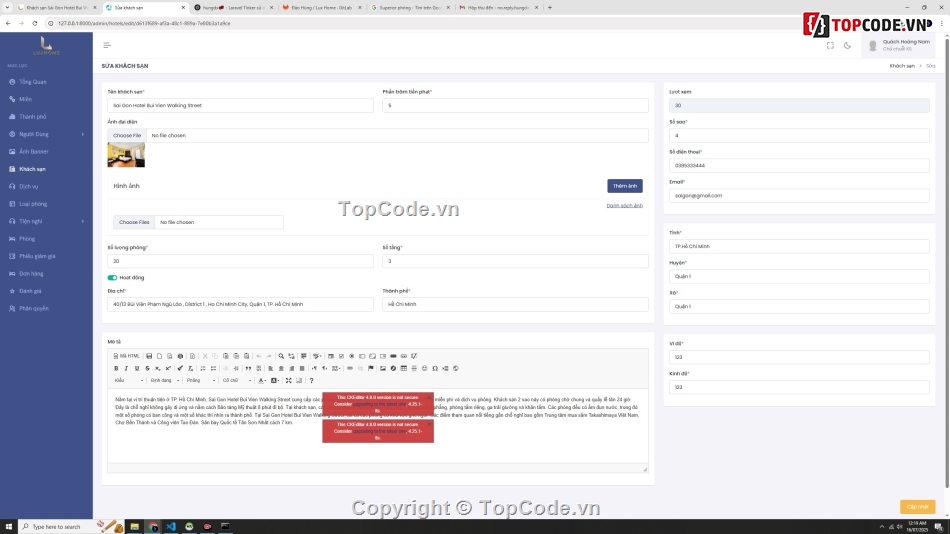Switch to dark mode with moon icon

click(847, 45)
